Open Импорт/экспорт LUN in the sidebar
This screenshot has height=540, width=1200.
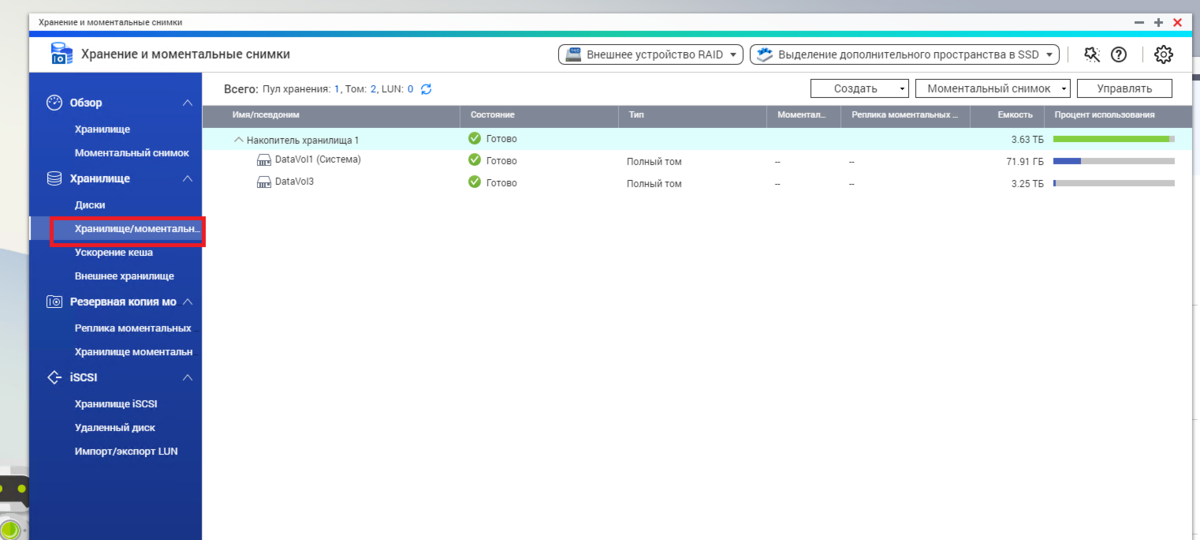pyautogui.click(x=126, y=451)
